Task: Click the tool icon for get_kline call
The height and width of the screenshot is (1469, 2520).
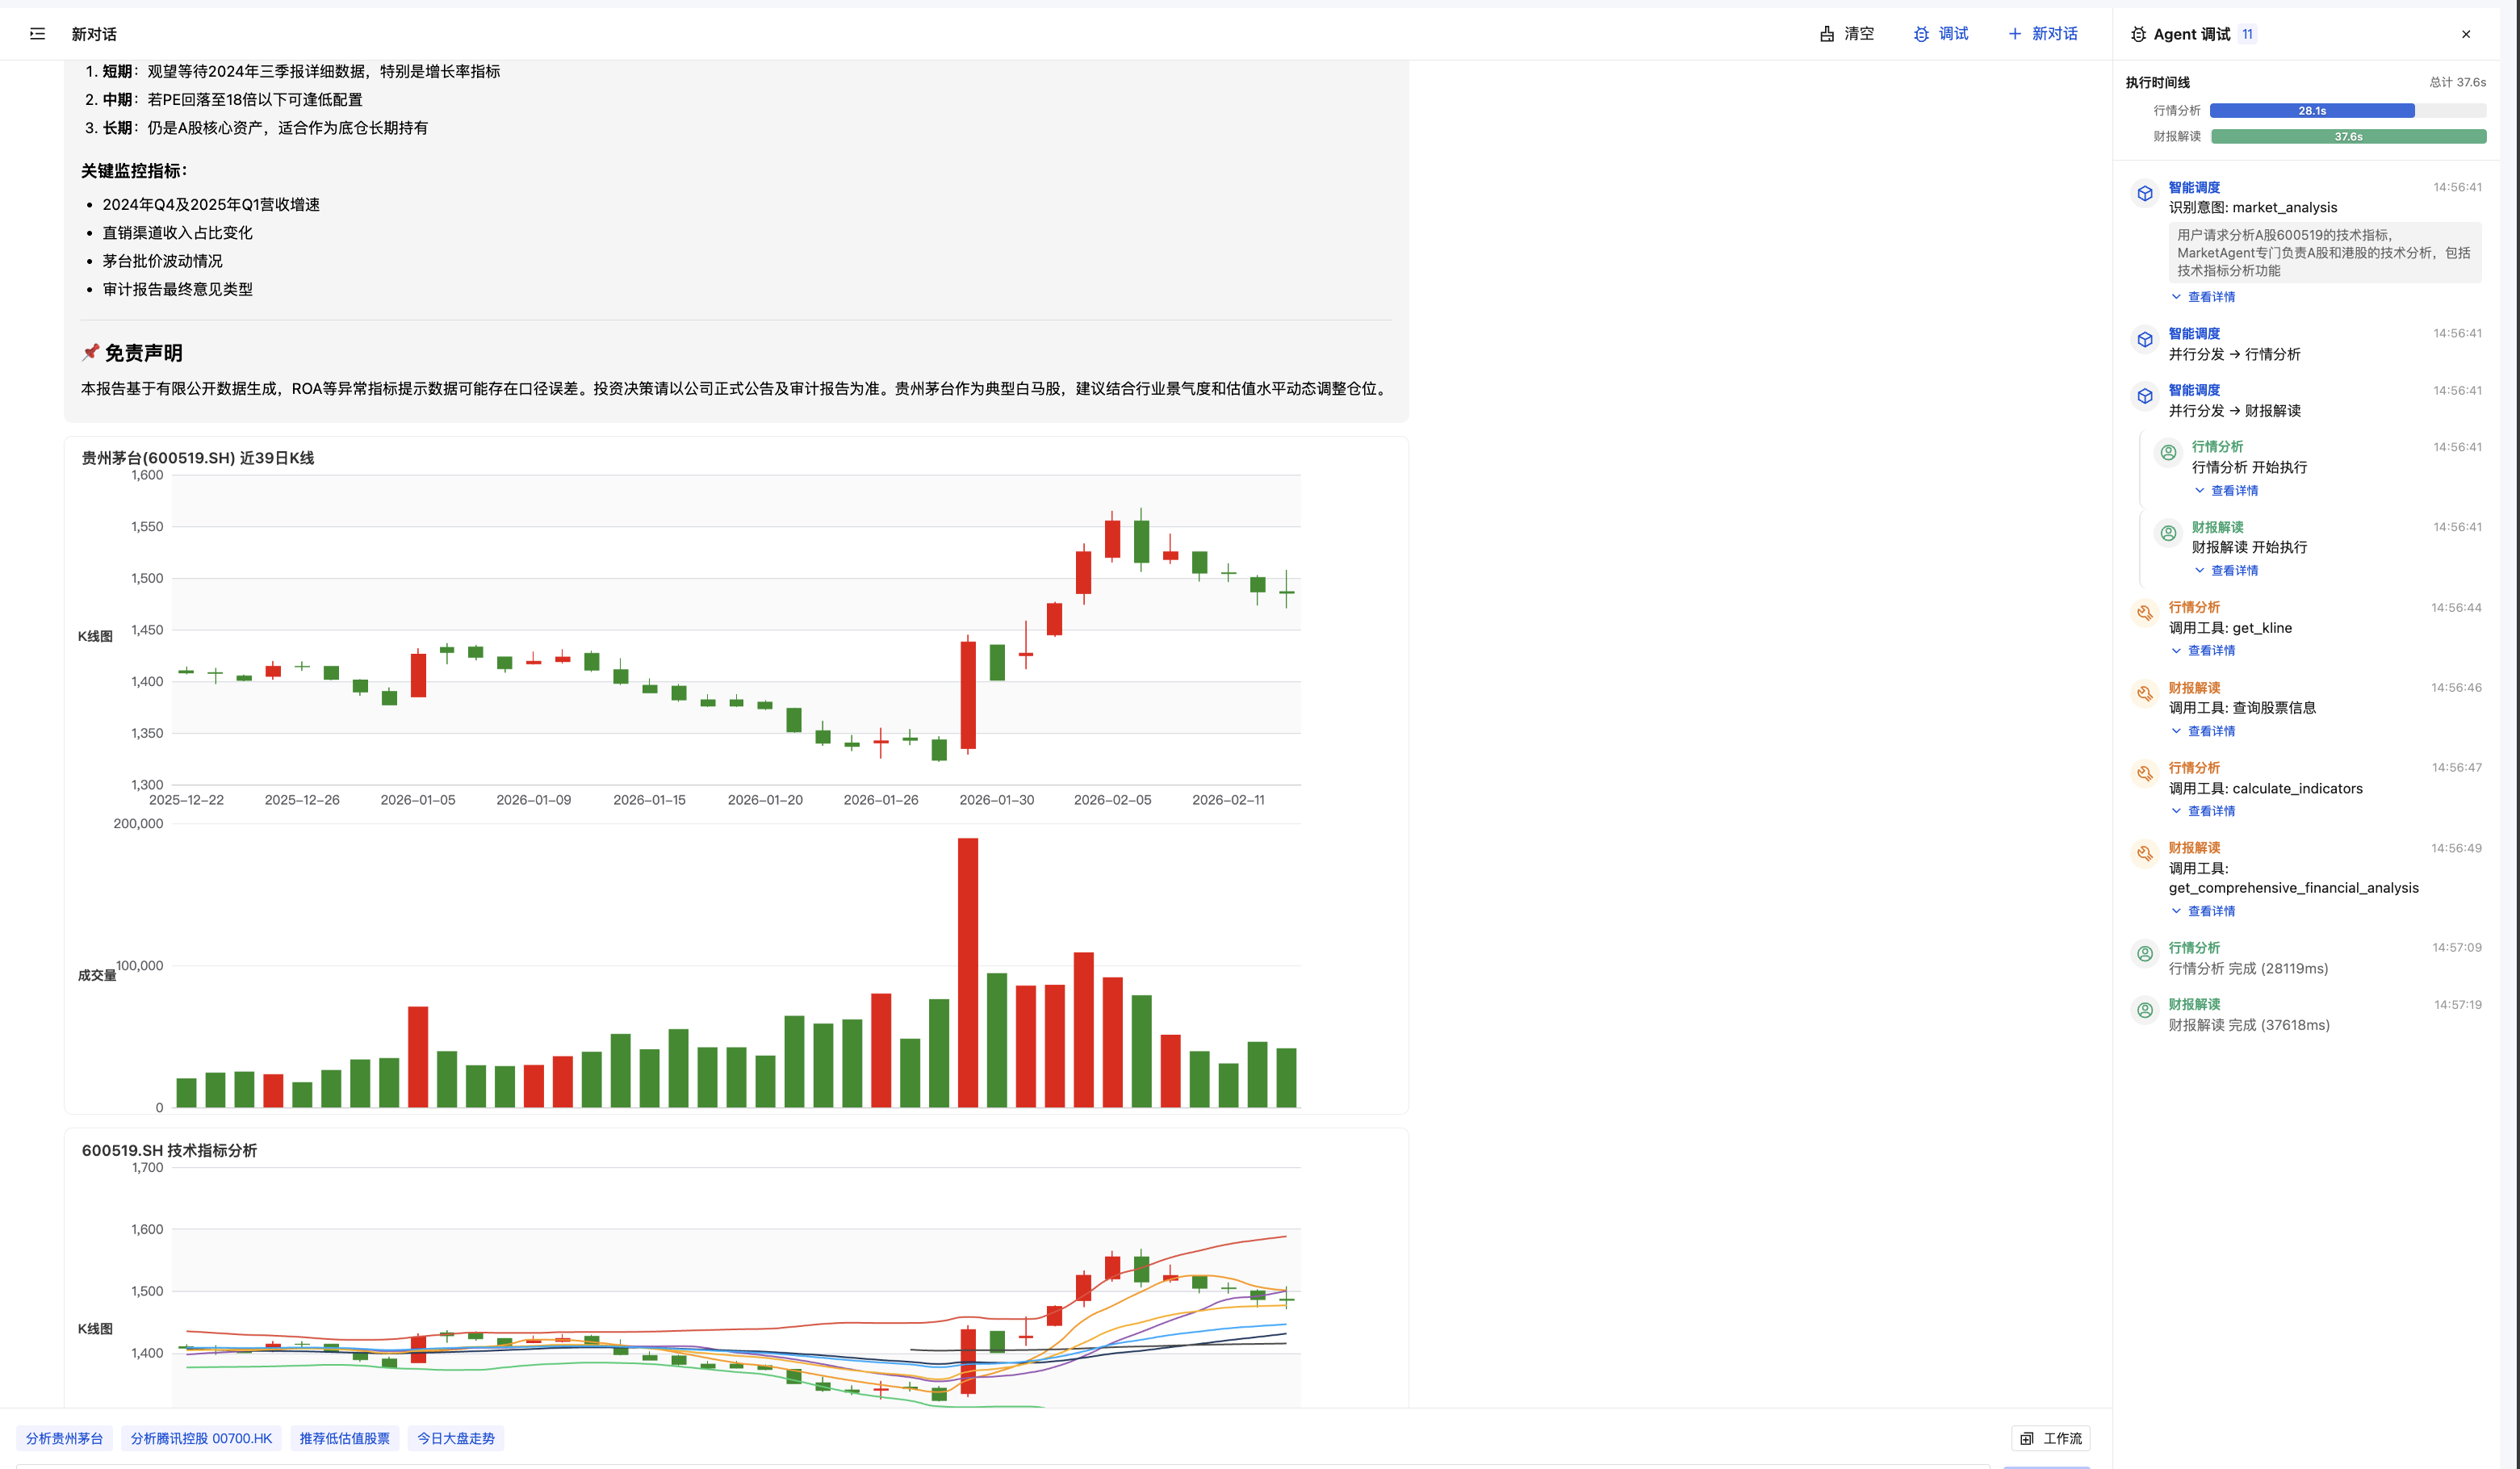Action: (2145, 613)
